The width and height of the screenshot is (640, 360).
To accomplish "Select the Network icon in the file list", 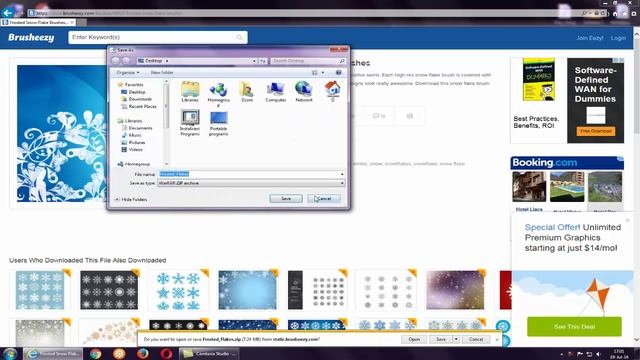I will tap(304, 92).
